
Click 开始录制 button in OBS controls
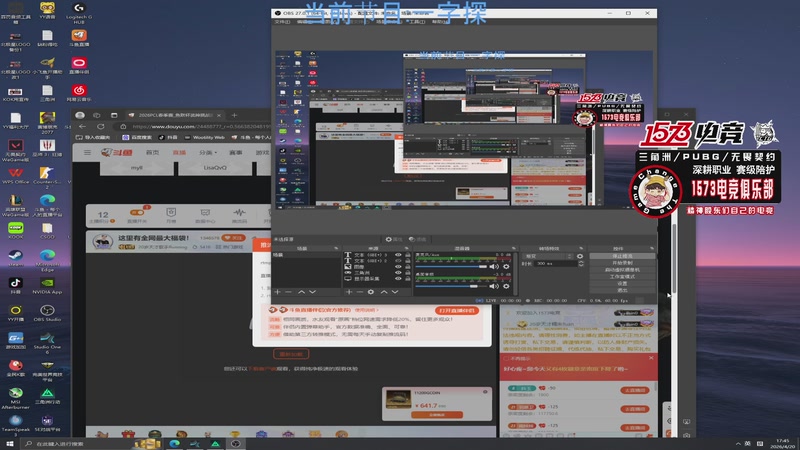click(x=622, y=263)
